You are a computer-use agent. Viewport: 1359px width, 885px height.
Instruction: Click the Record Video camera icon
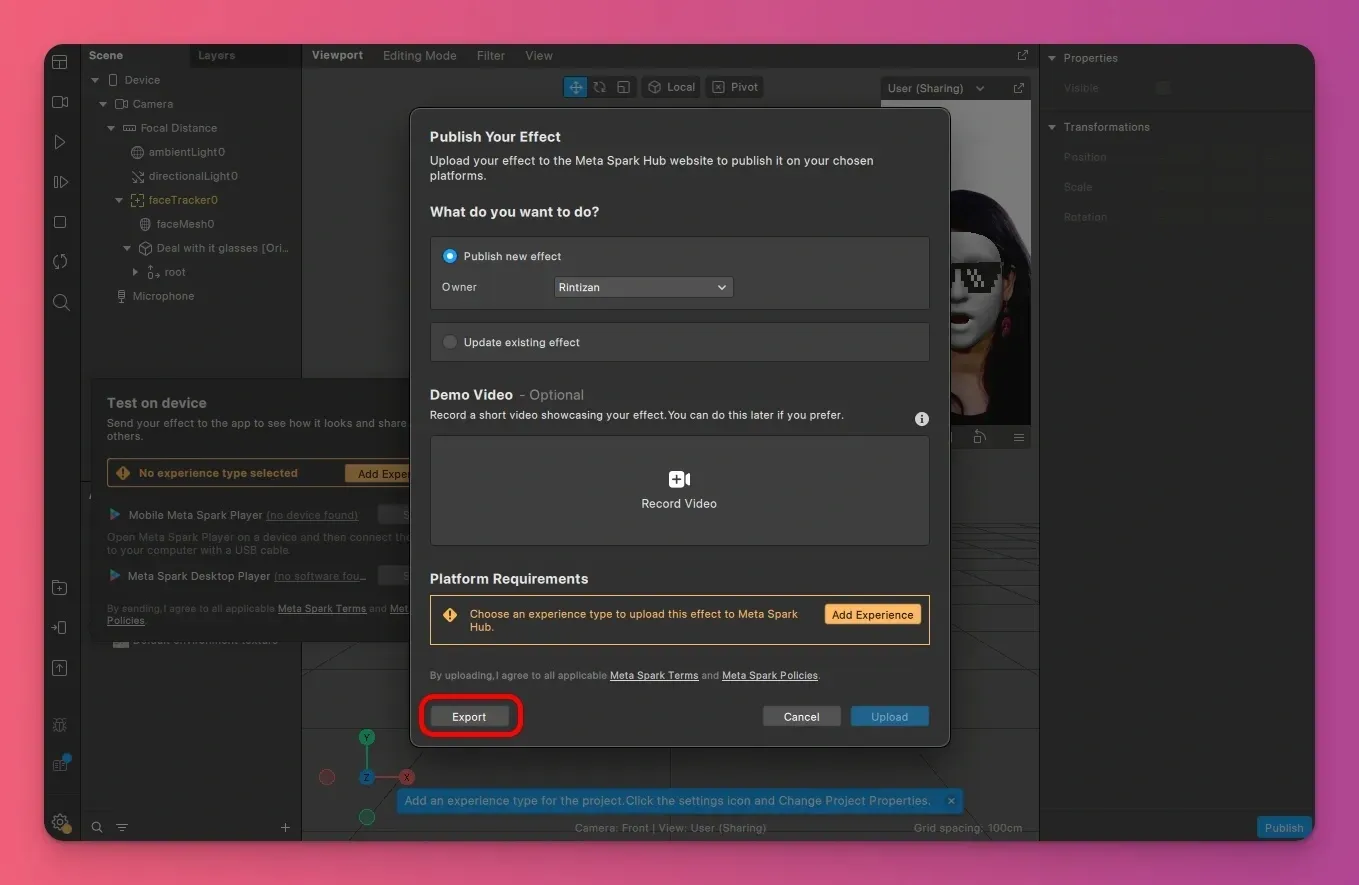coord(679,479)
